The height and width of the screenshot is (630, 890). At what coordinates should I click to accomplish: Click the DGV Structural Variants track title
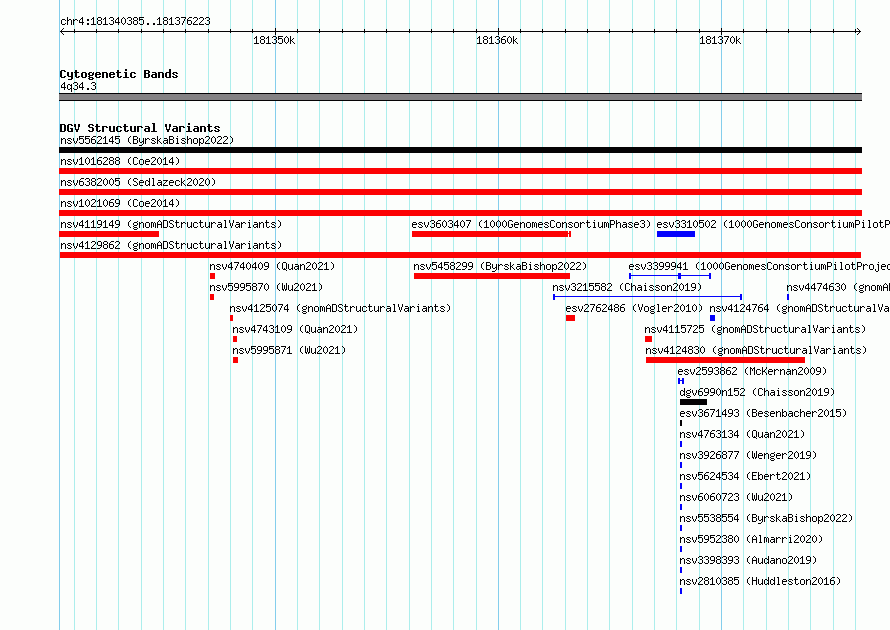(140, 128)
